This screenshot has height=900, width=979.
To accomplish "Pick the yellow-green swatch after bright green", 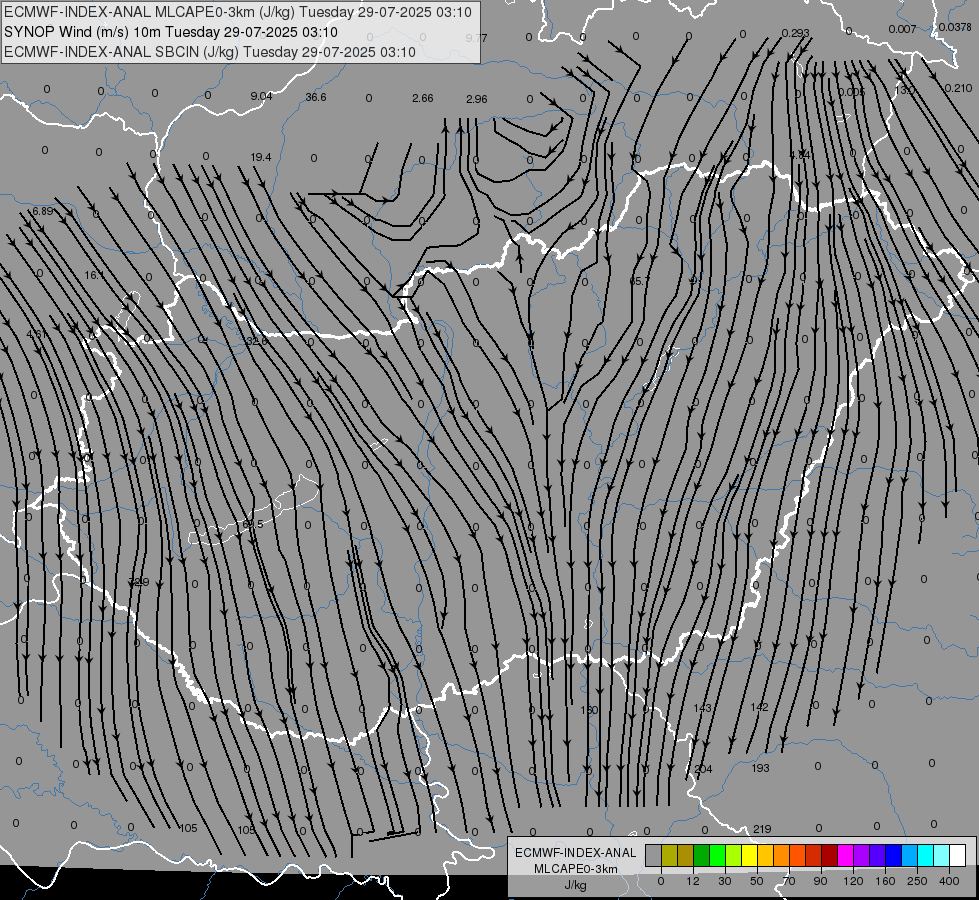I will click(x=734, y=856).
